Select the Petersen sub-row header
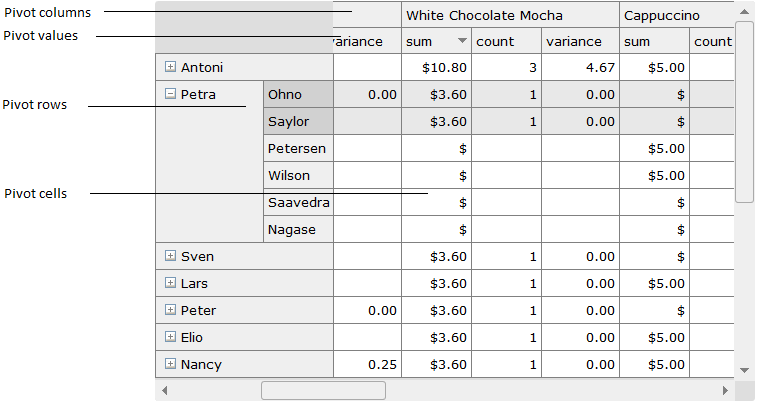This screenshot has height=403, width=762. [x=298, y=149]
